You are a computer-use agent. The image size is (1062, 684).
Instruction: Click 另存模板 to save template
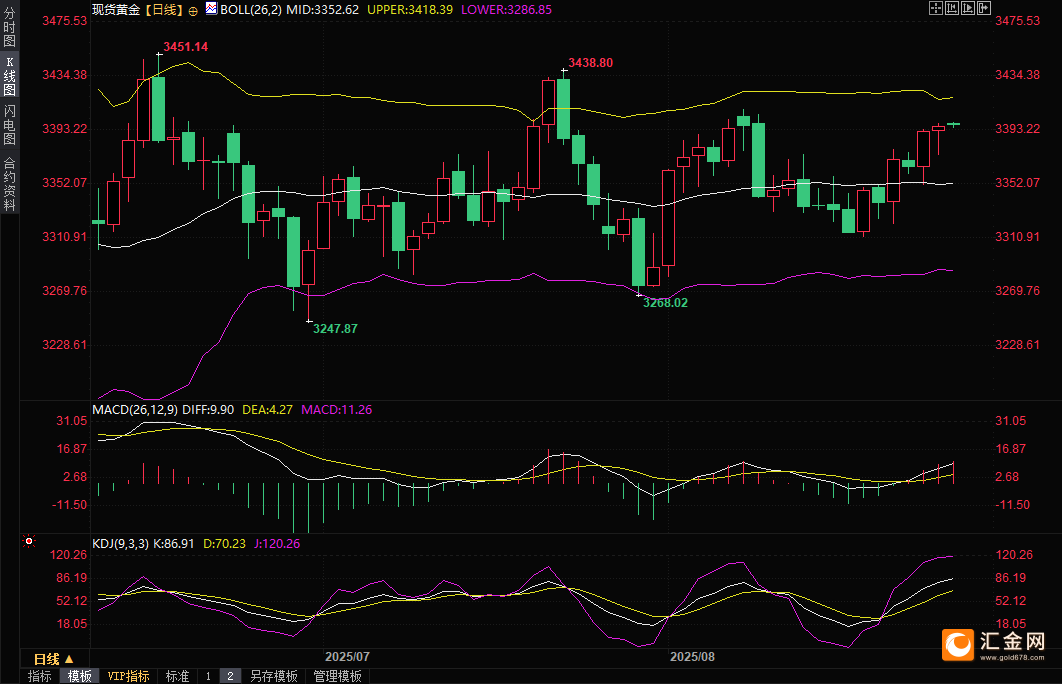pyautogui.click(x=274, y=676)
